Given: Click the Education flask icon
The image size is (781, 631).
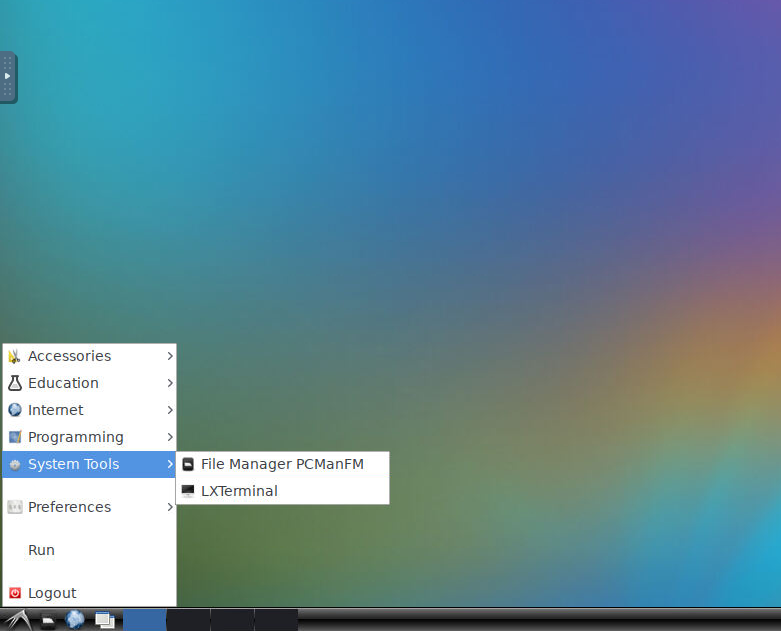Looking at the screenshot, I should (x=15, y=383).
